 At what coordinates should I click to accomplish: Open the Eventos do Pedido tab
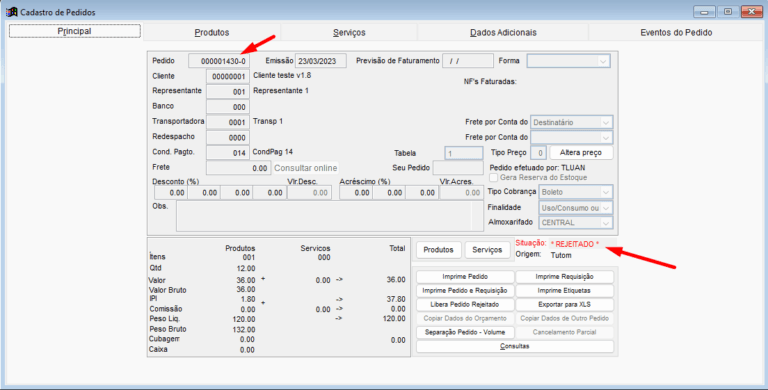click(x=676, y=33)
